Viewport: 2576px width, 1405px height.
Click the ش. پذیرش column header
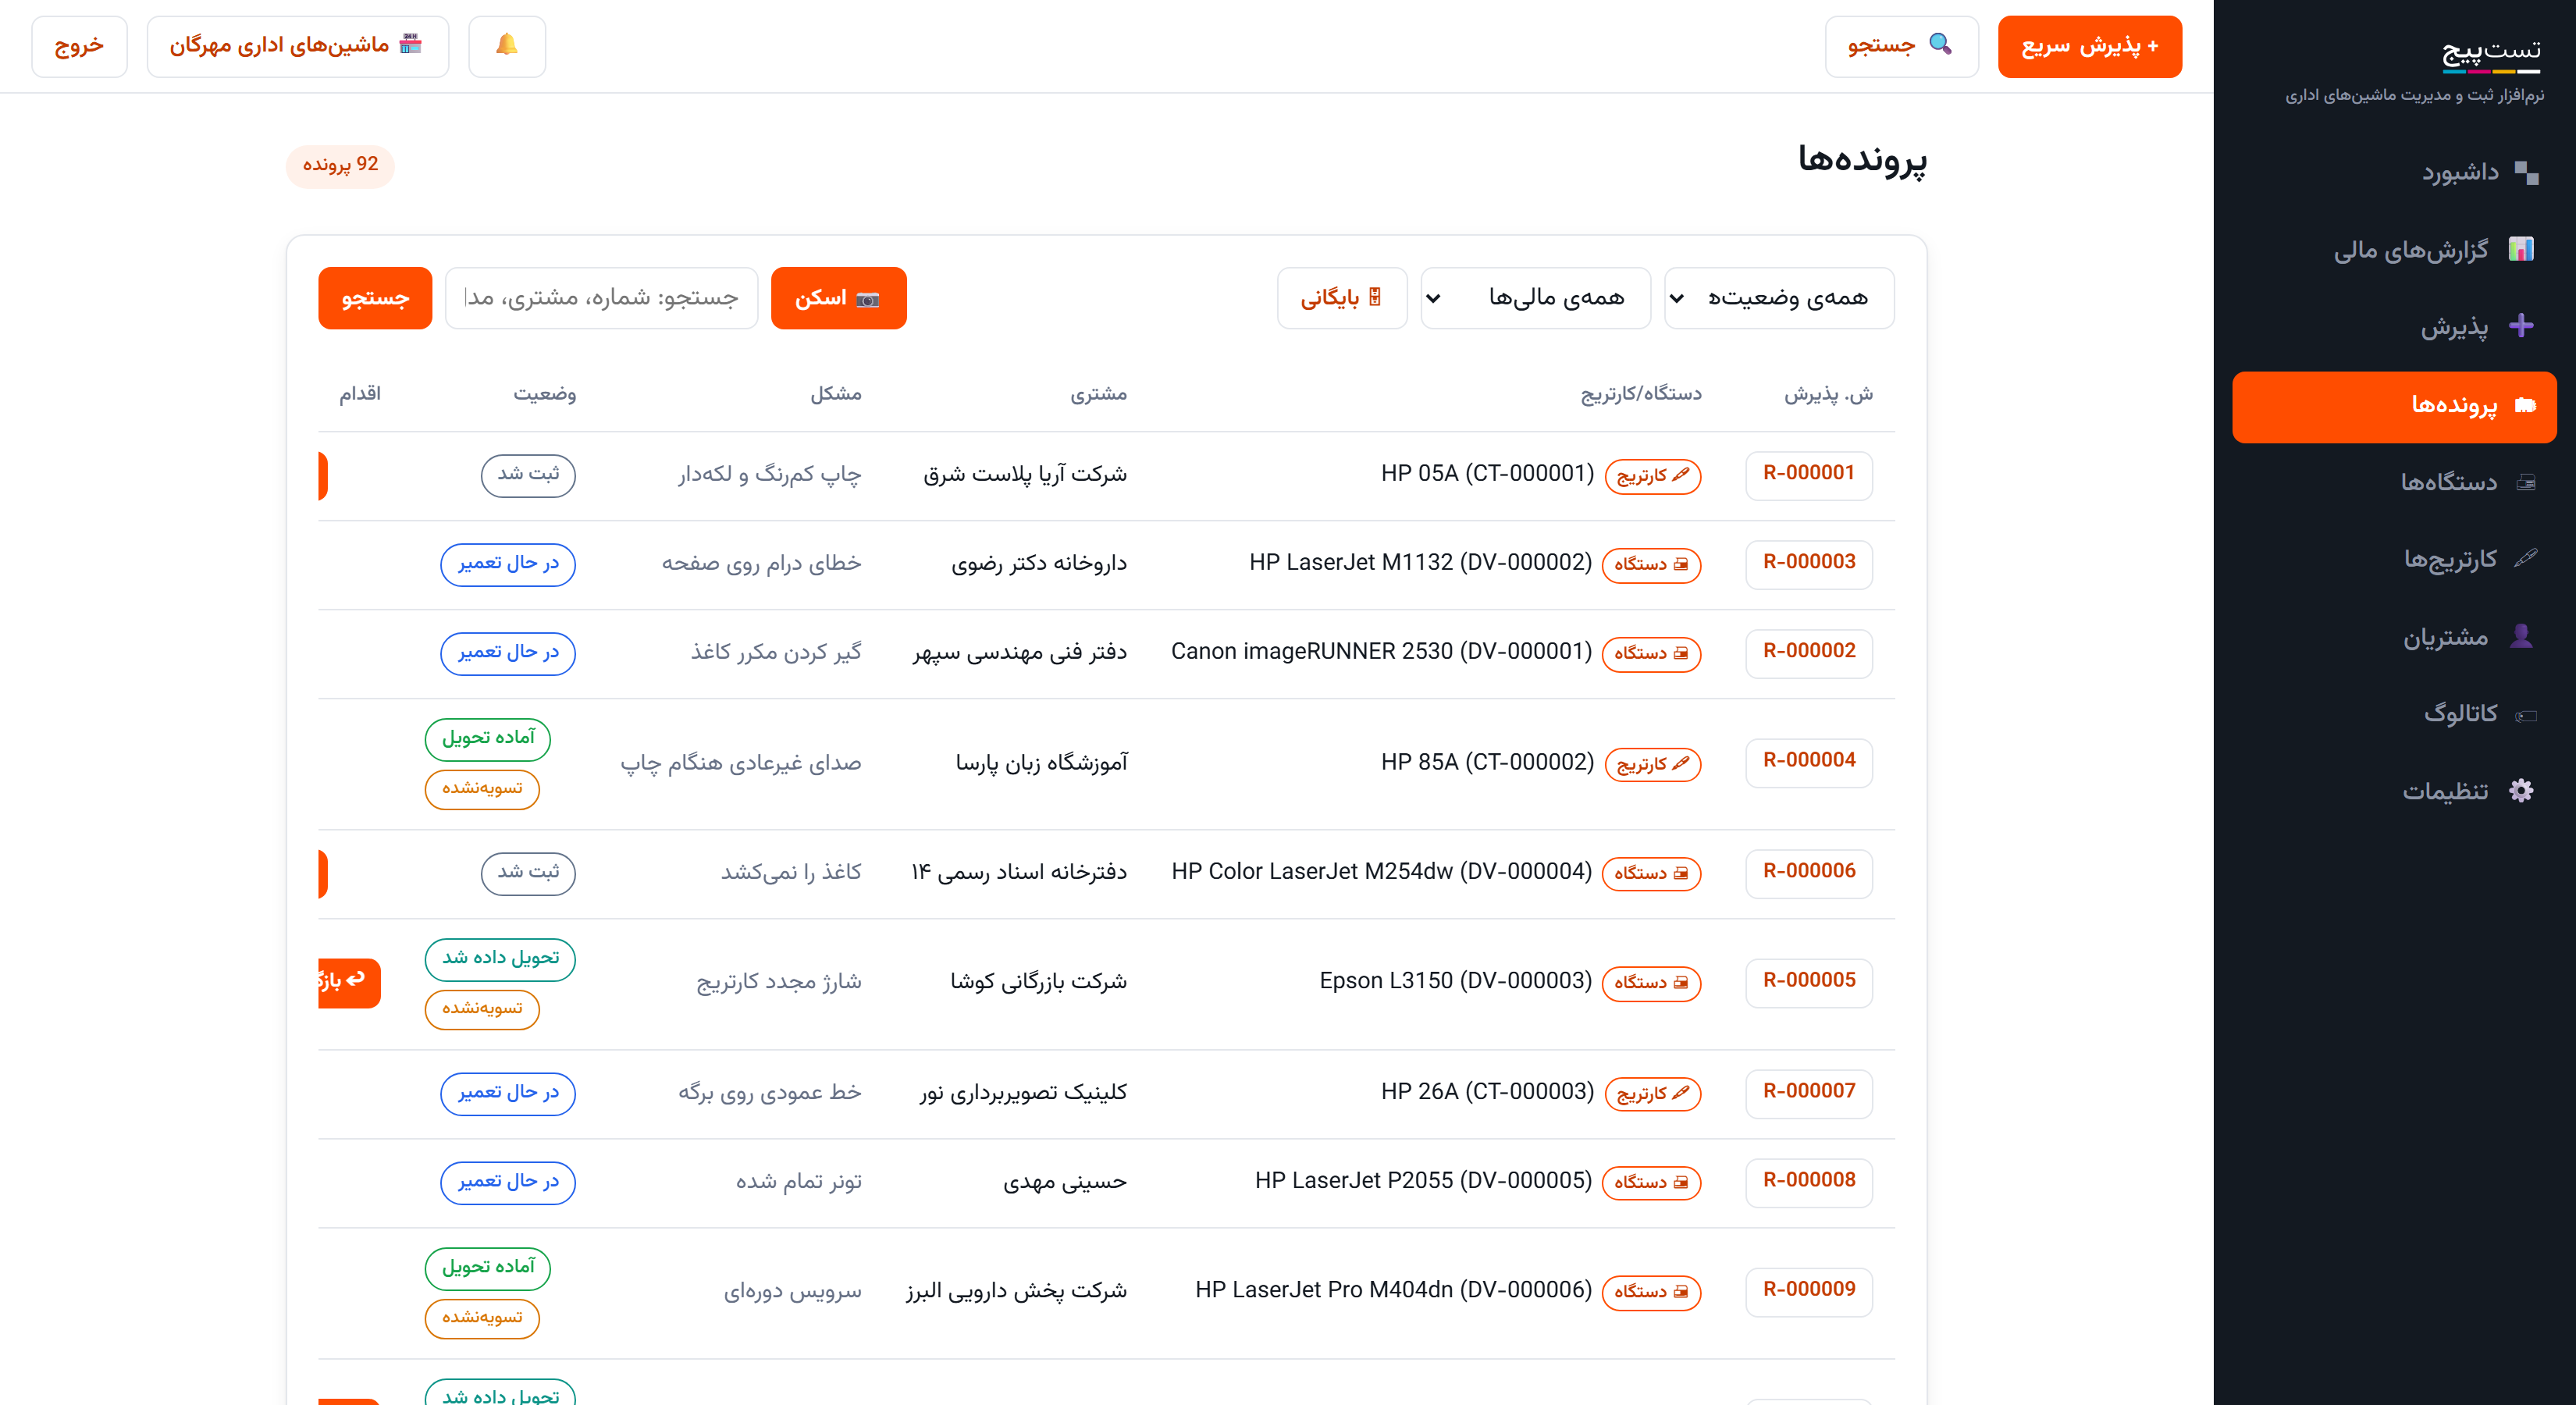click(x=1829, y=394)
